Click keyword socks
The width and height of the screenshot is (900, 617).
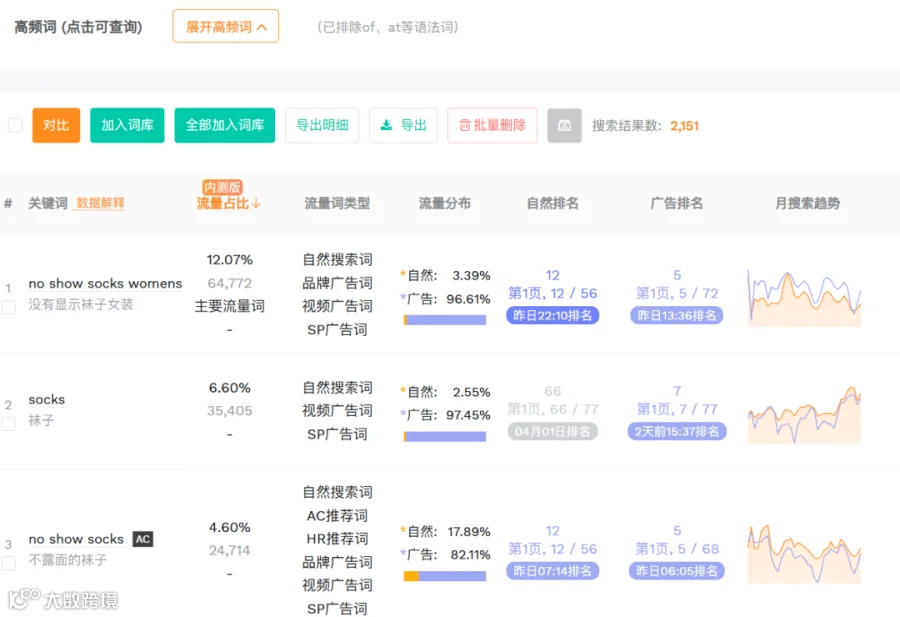[x=46, y=399]
